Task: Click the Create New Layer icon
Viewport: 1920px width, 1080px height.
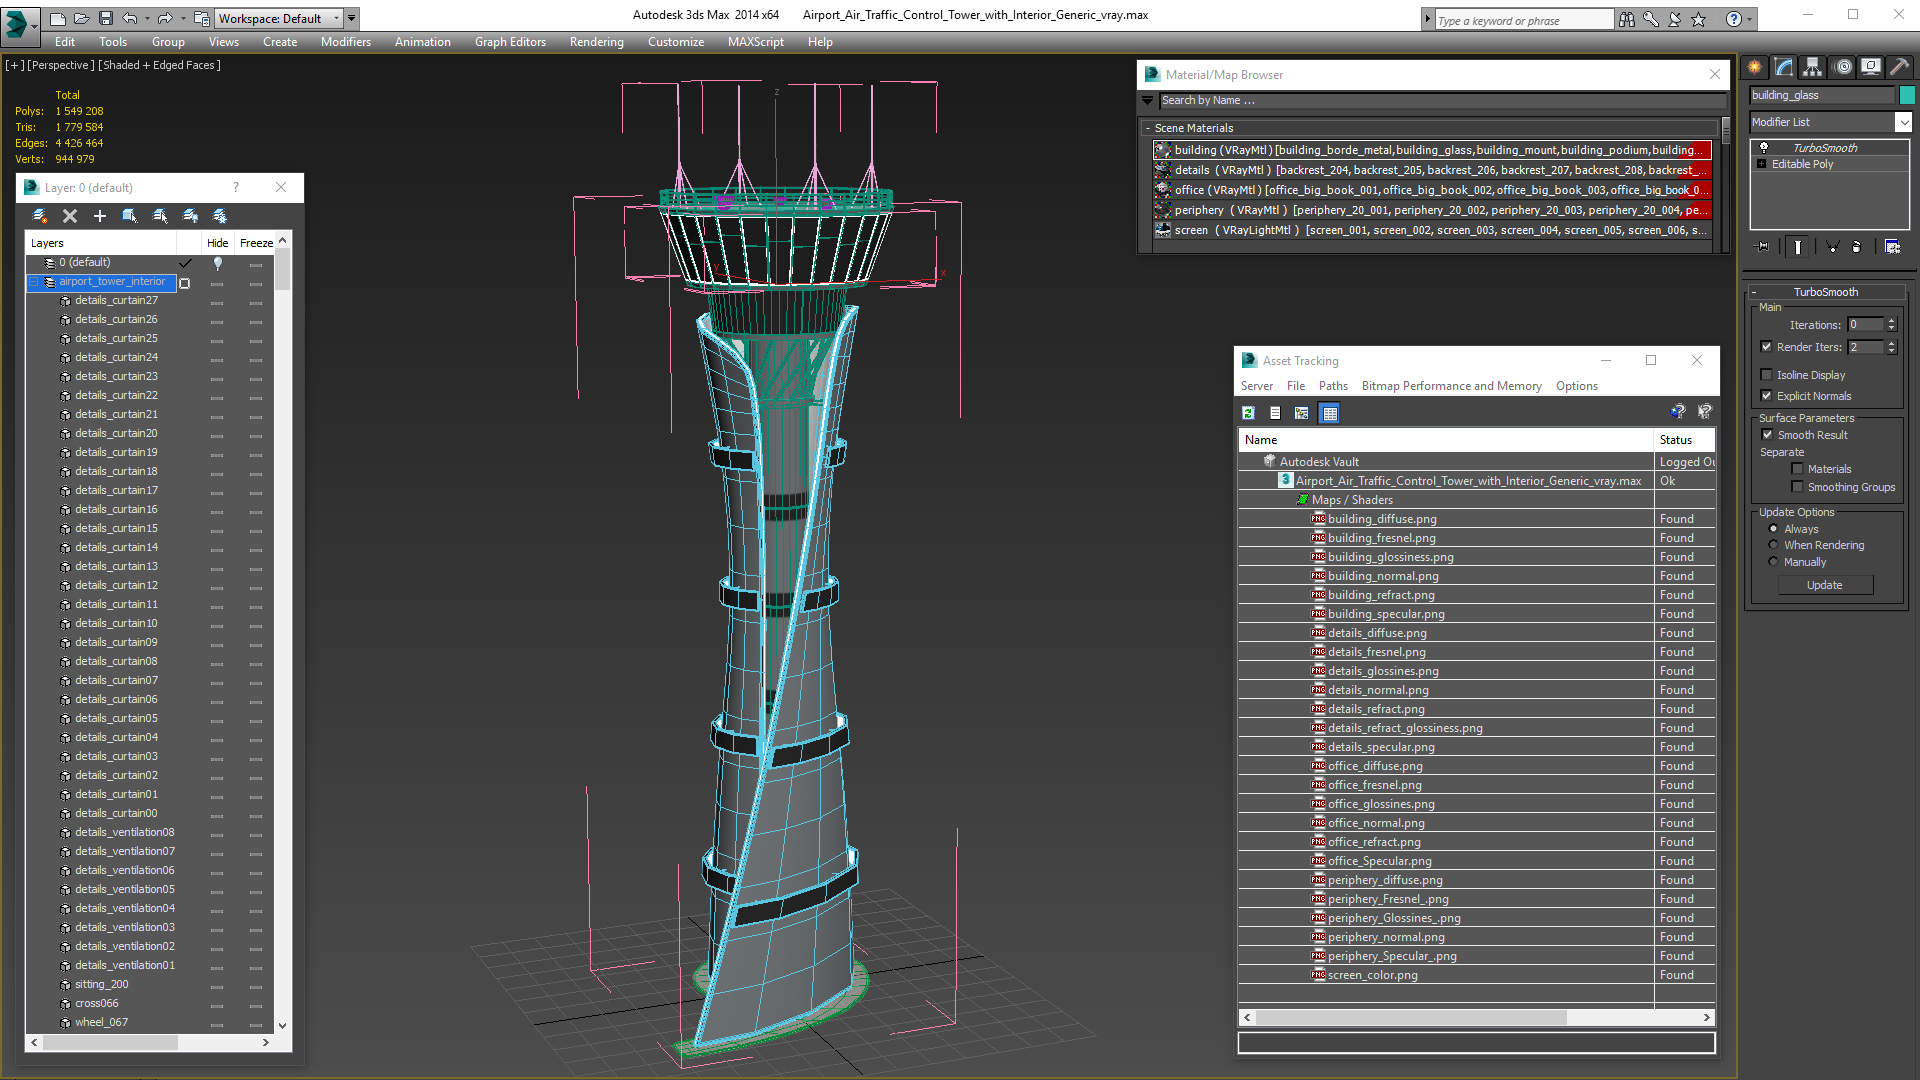Action: point(40,216)
